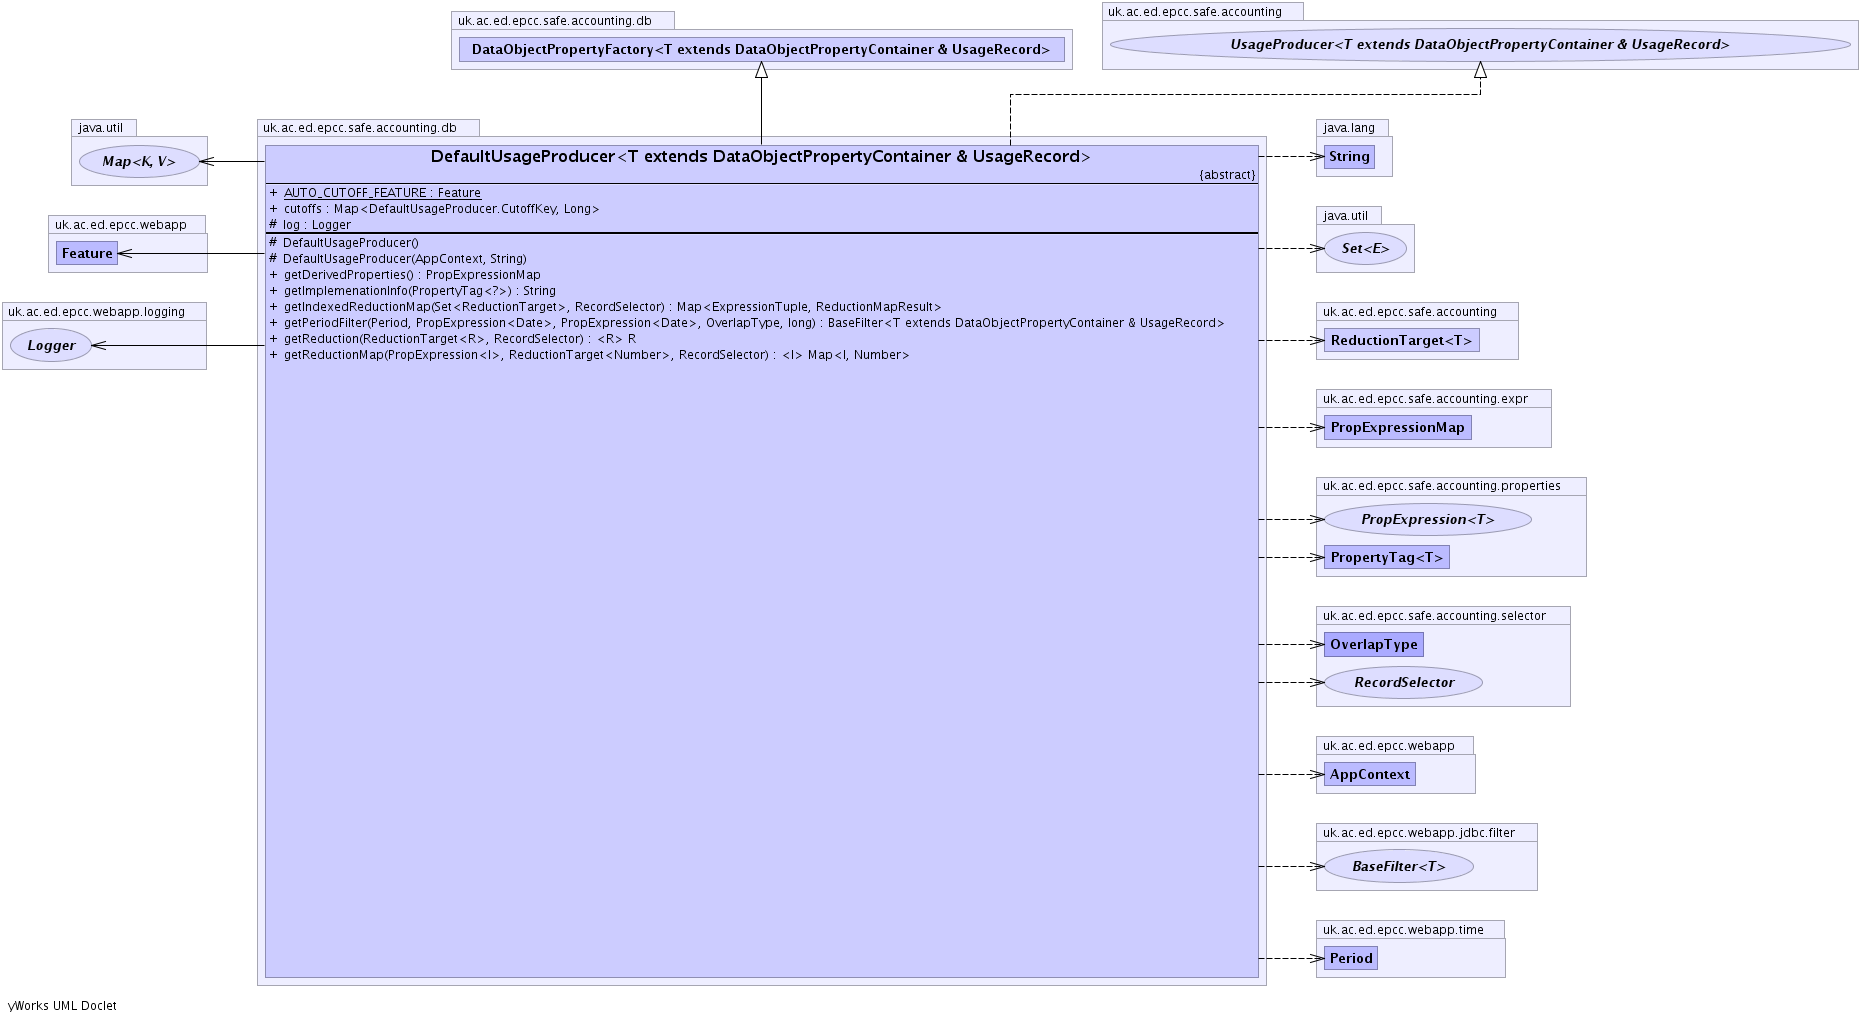
Task: Select the PropExpression<T> interface ellipse
Action: [1427, 520]
